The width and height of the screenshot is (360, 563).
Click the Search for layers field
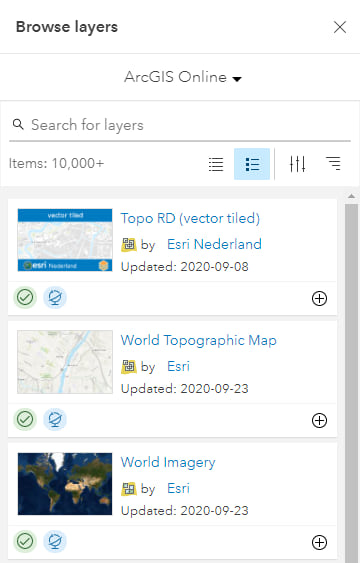pyautogui.click(x=179, y=125)
